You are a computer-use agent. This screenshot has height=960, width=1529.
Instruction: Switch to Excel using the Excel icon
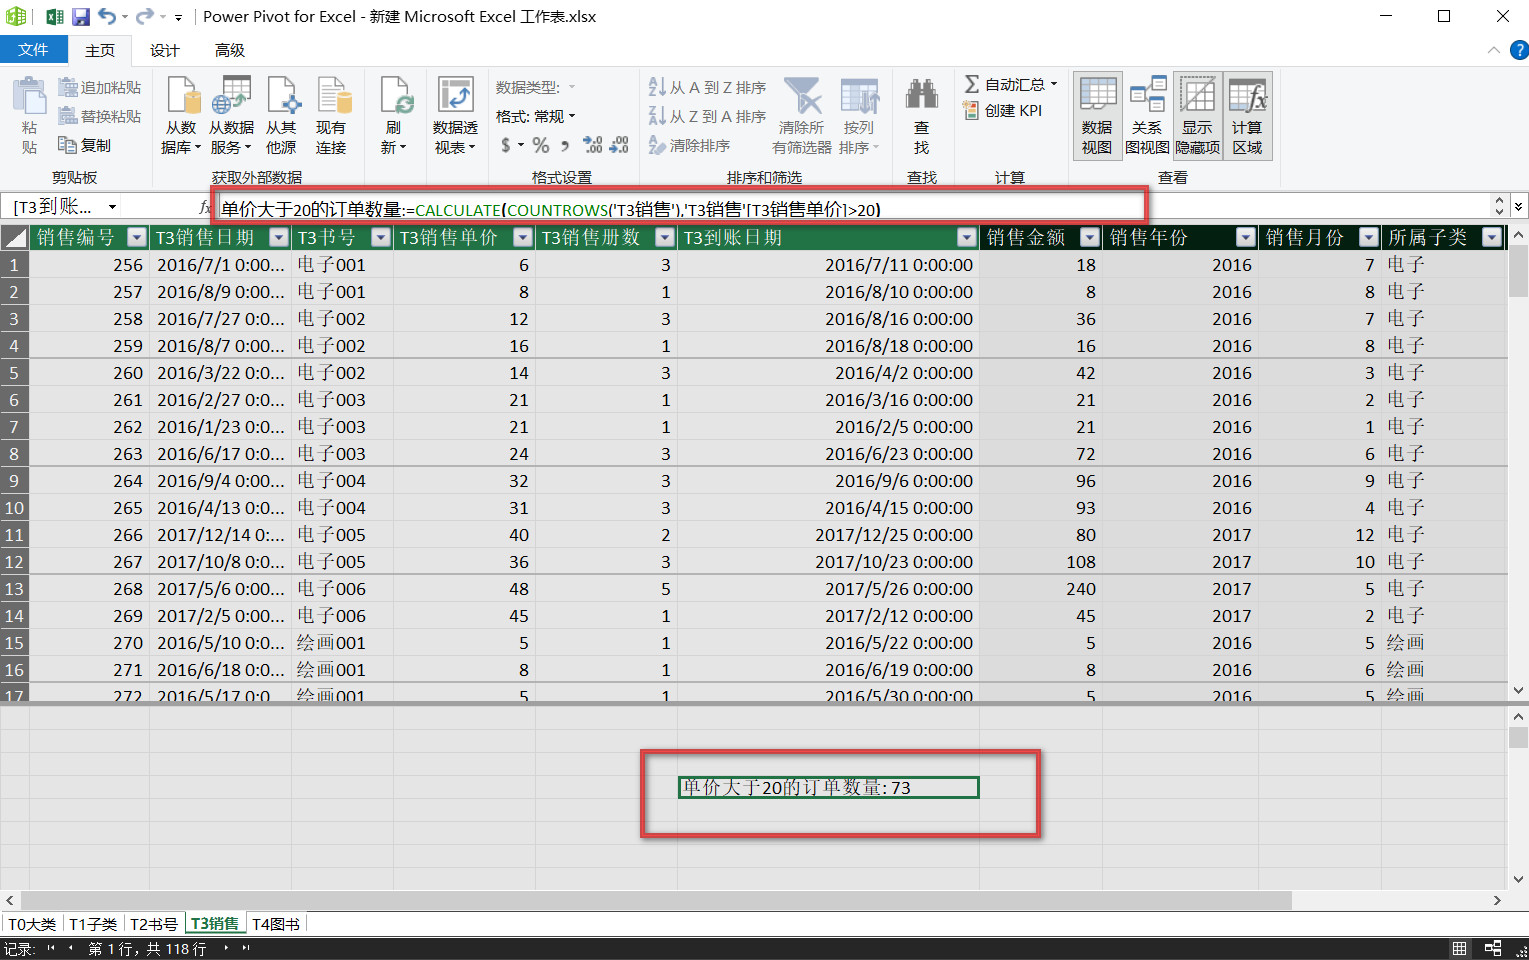point(55,16)
